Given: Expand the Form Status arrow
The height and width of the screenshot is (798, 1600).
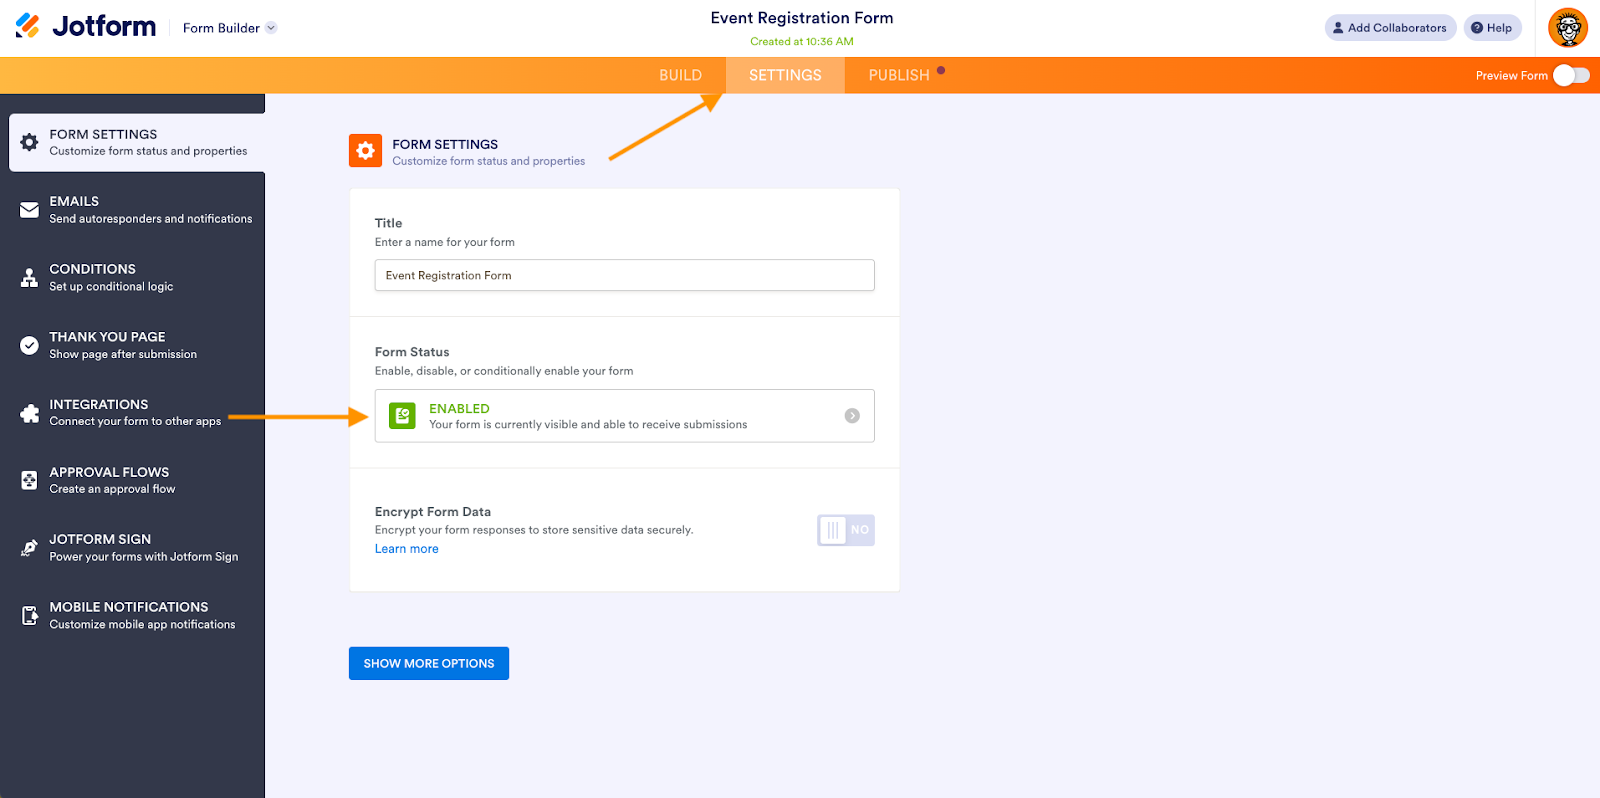Looking at the screenshot, I should [x=852, y=416].
